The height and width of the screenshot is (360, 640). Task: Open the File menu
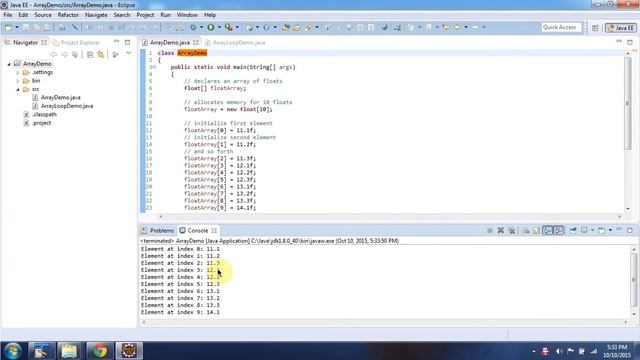point(8,15)
